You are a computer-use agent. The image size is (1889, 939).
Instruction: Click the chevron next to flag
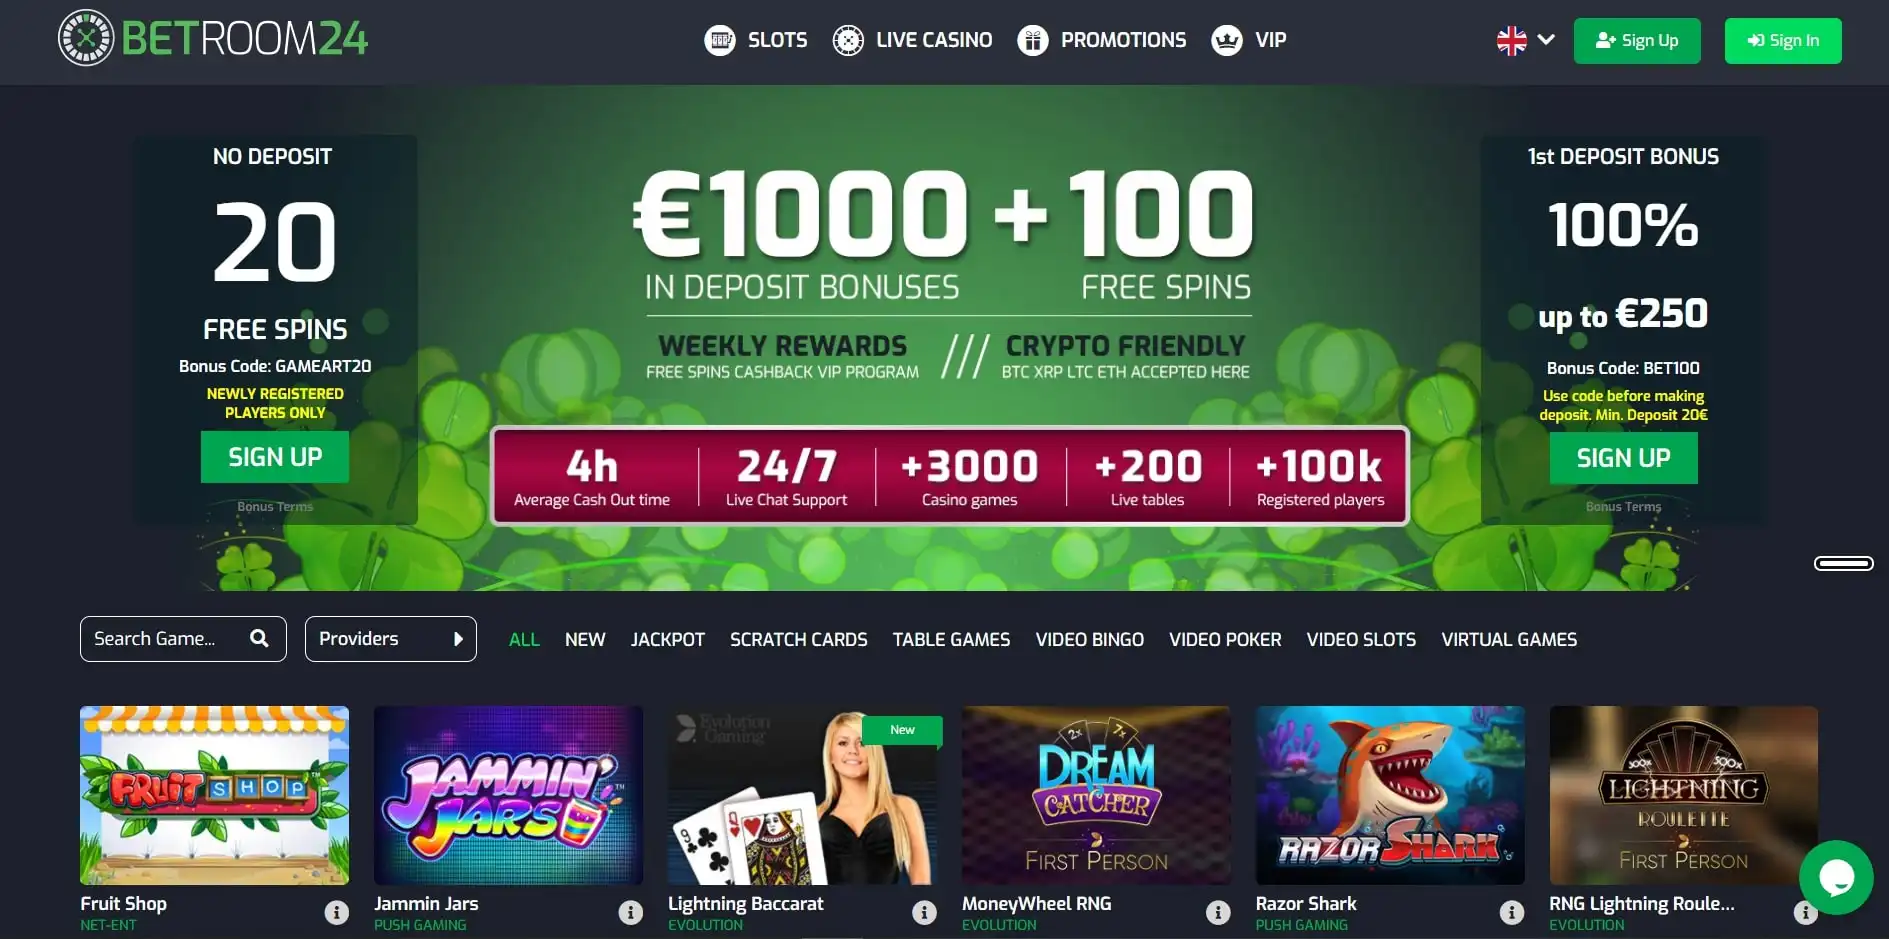click(x=1546, y=40)
